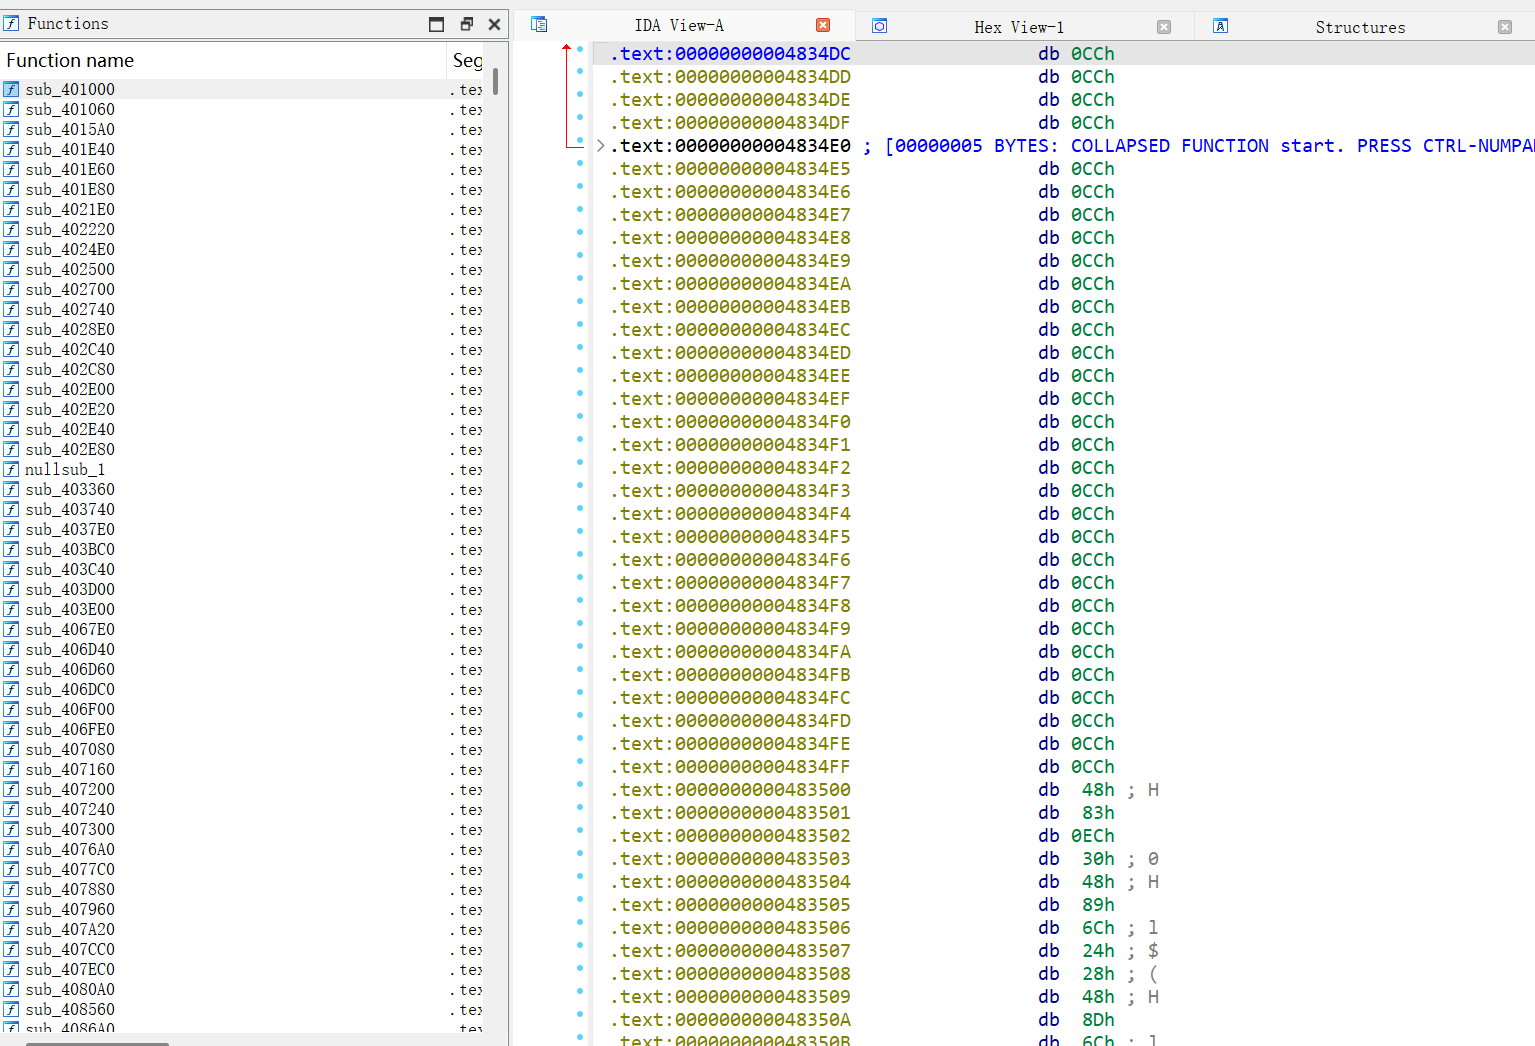Click the 48h value at address 483500
This screenshot has height=1046, width=1535.
tap(1098, 790)
